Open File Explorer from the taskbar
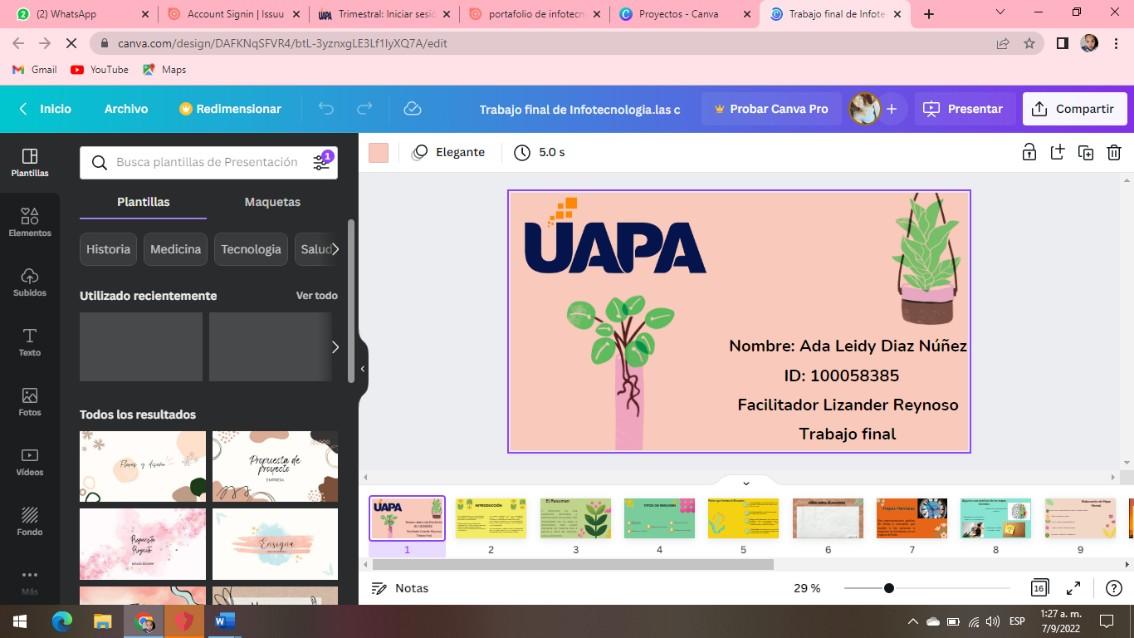1134x638 pixels. (103, 621)
